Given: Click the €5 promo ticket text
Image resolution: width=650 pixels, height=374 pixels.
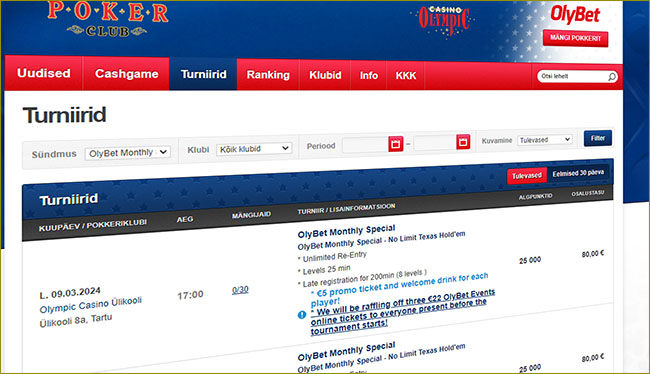Looking at the screenshot, I should click(x=399, y=289).
